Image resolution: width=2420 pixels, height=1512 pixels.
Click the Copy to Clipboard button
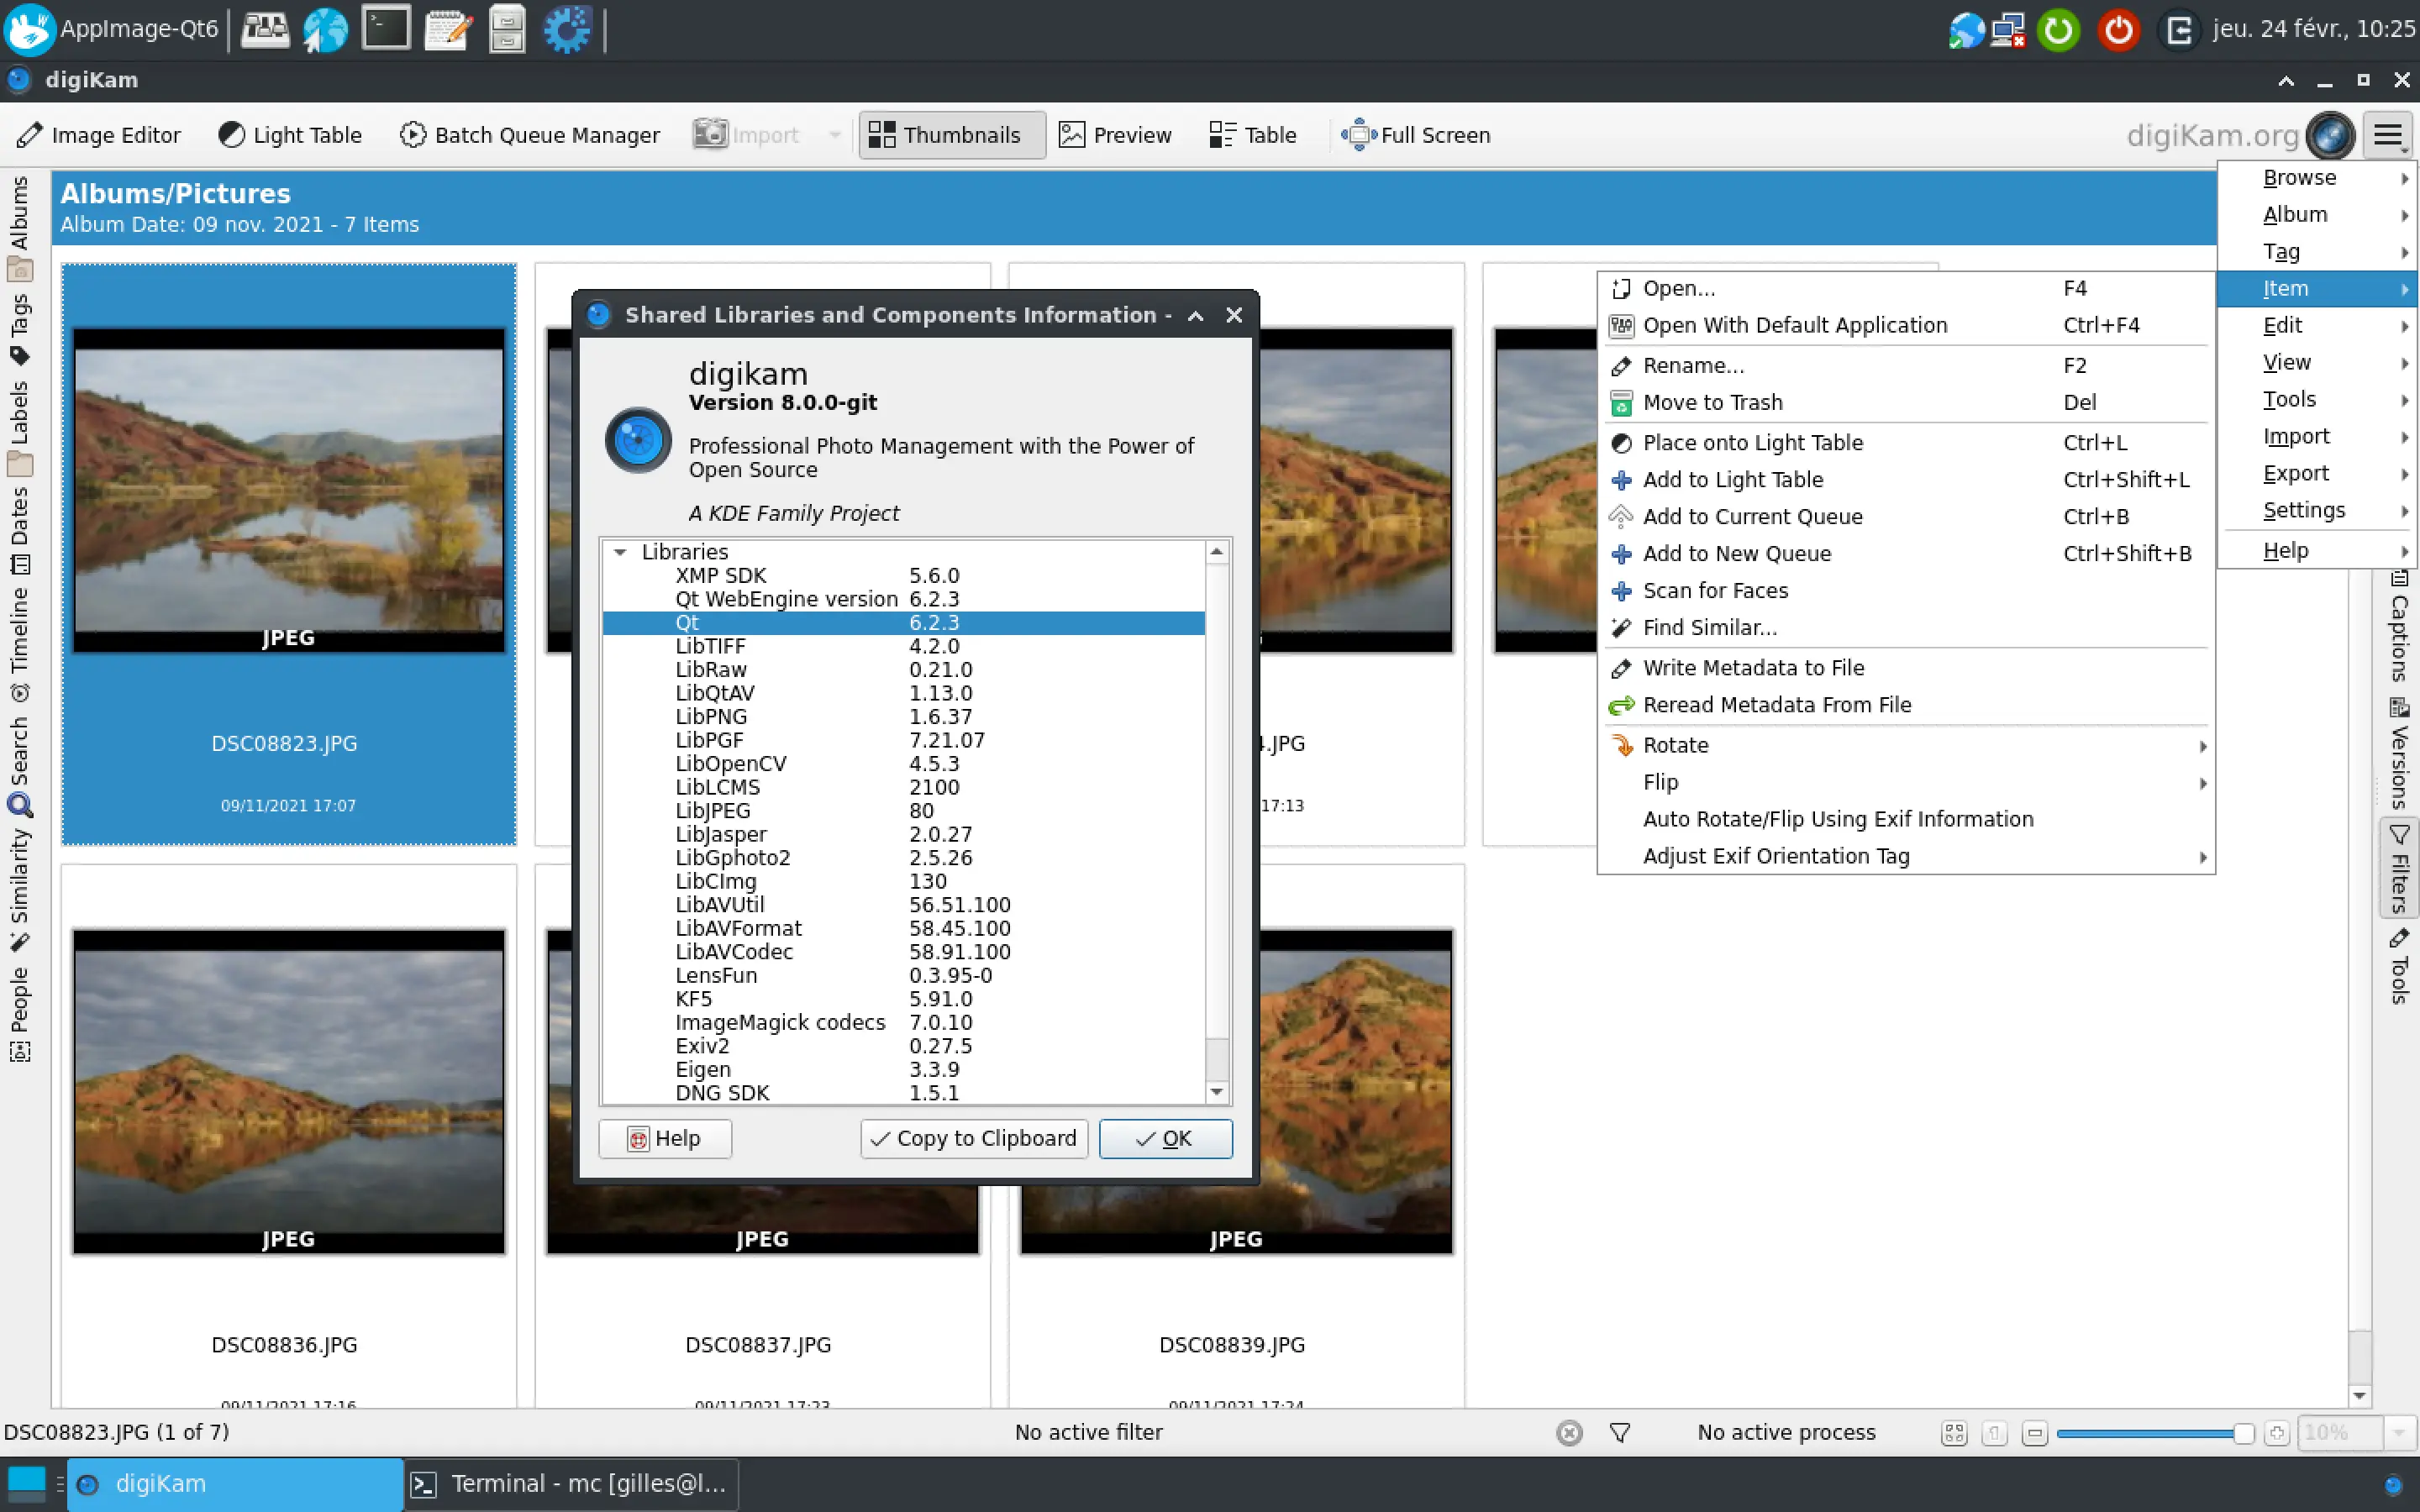pos(972,1138)
